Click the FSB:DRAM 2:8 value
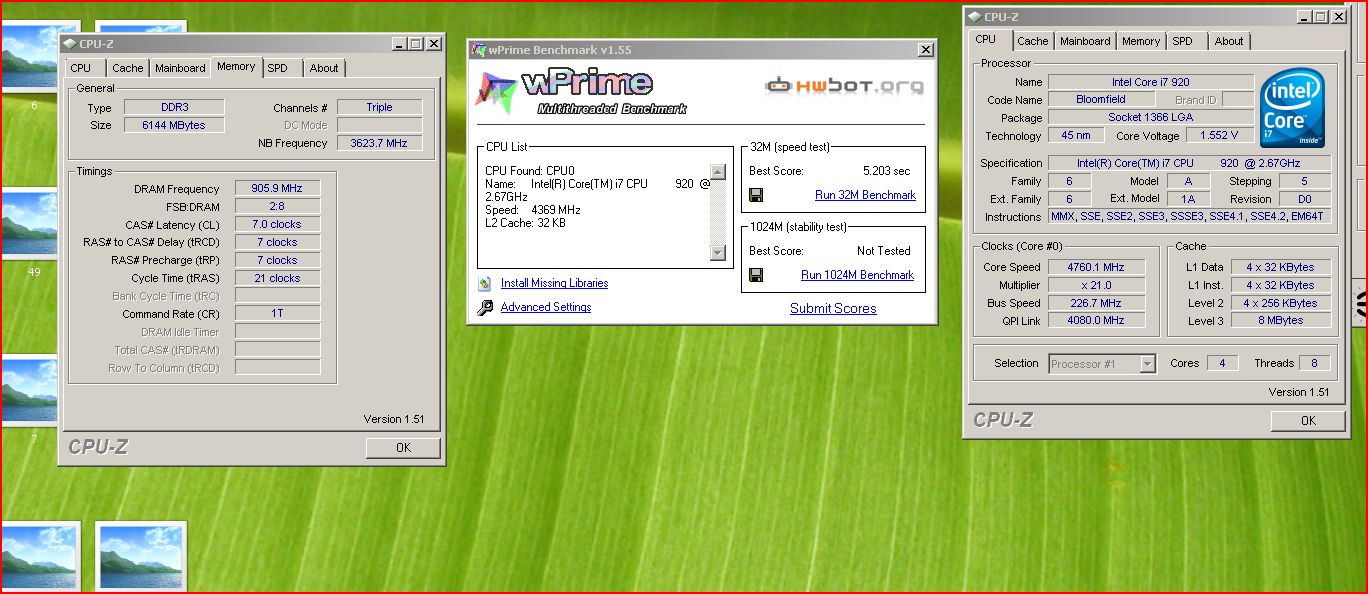The image size is (1368, 594). [278, 207]
